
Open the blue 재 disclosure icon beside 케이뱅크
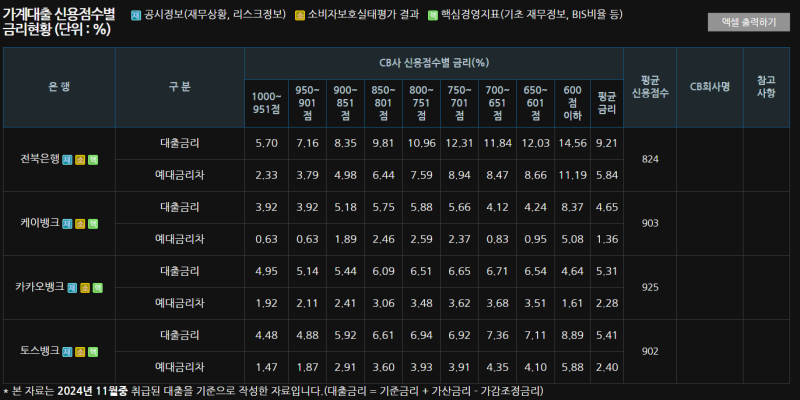point(67,223)
